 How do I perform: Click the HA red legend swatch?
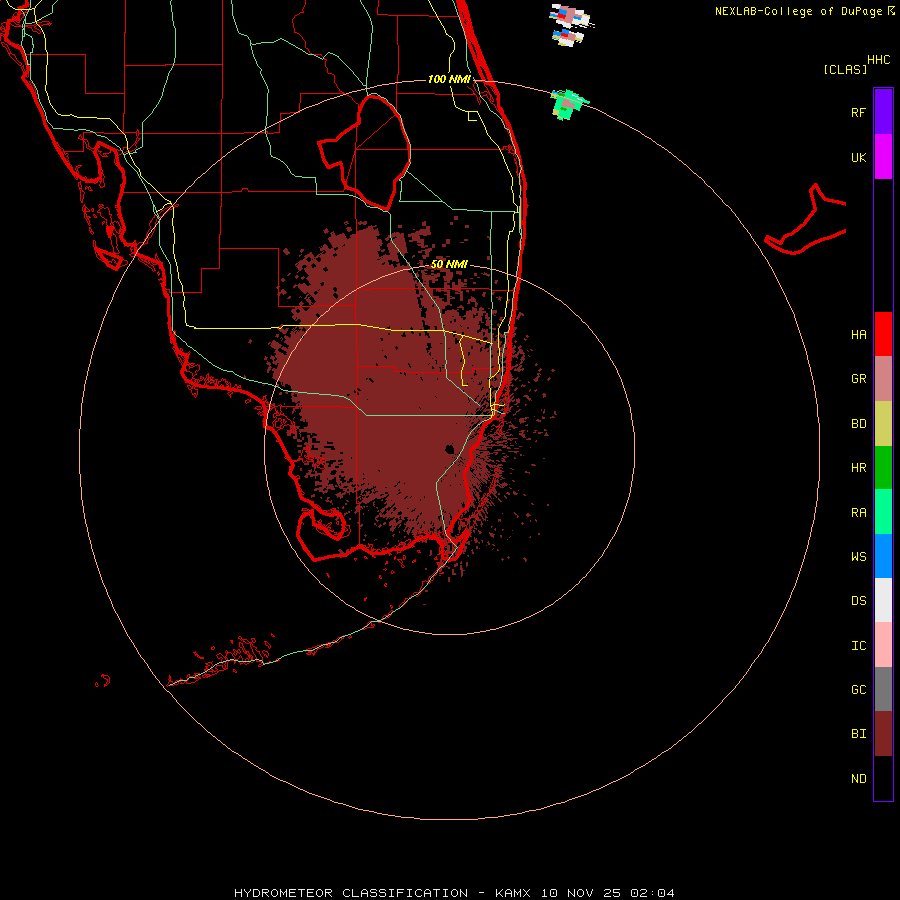tap(883, 334)
